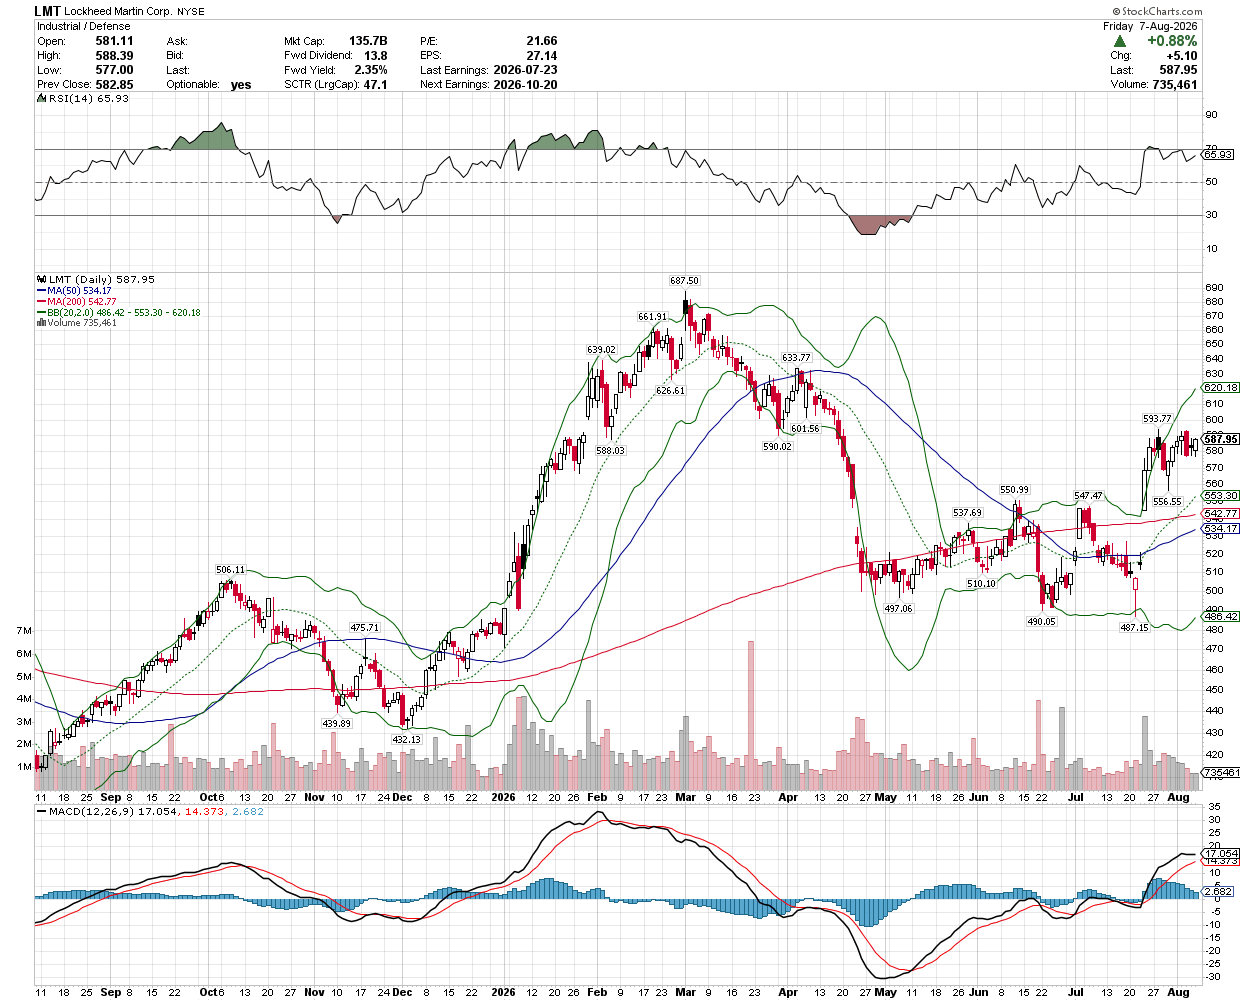
Task: Click the MACD(12,26,9) 17.054 legend
Action: pyautogui.click(x=108, y=812)
